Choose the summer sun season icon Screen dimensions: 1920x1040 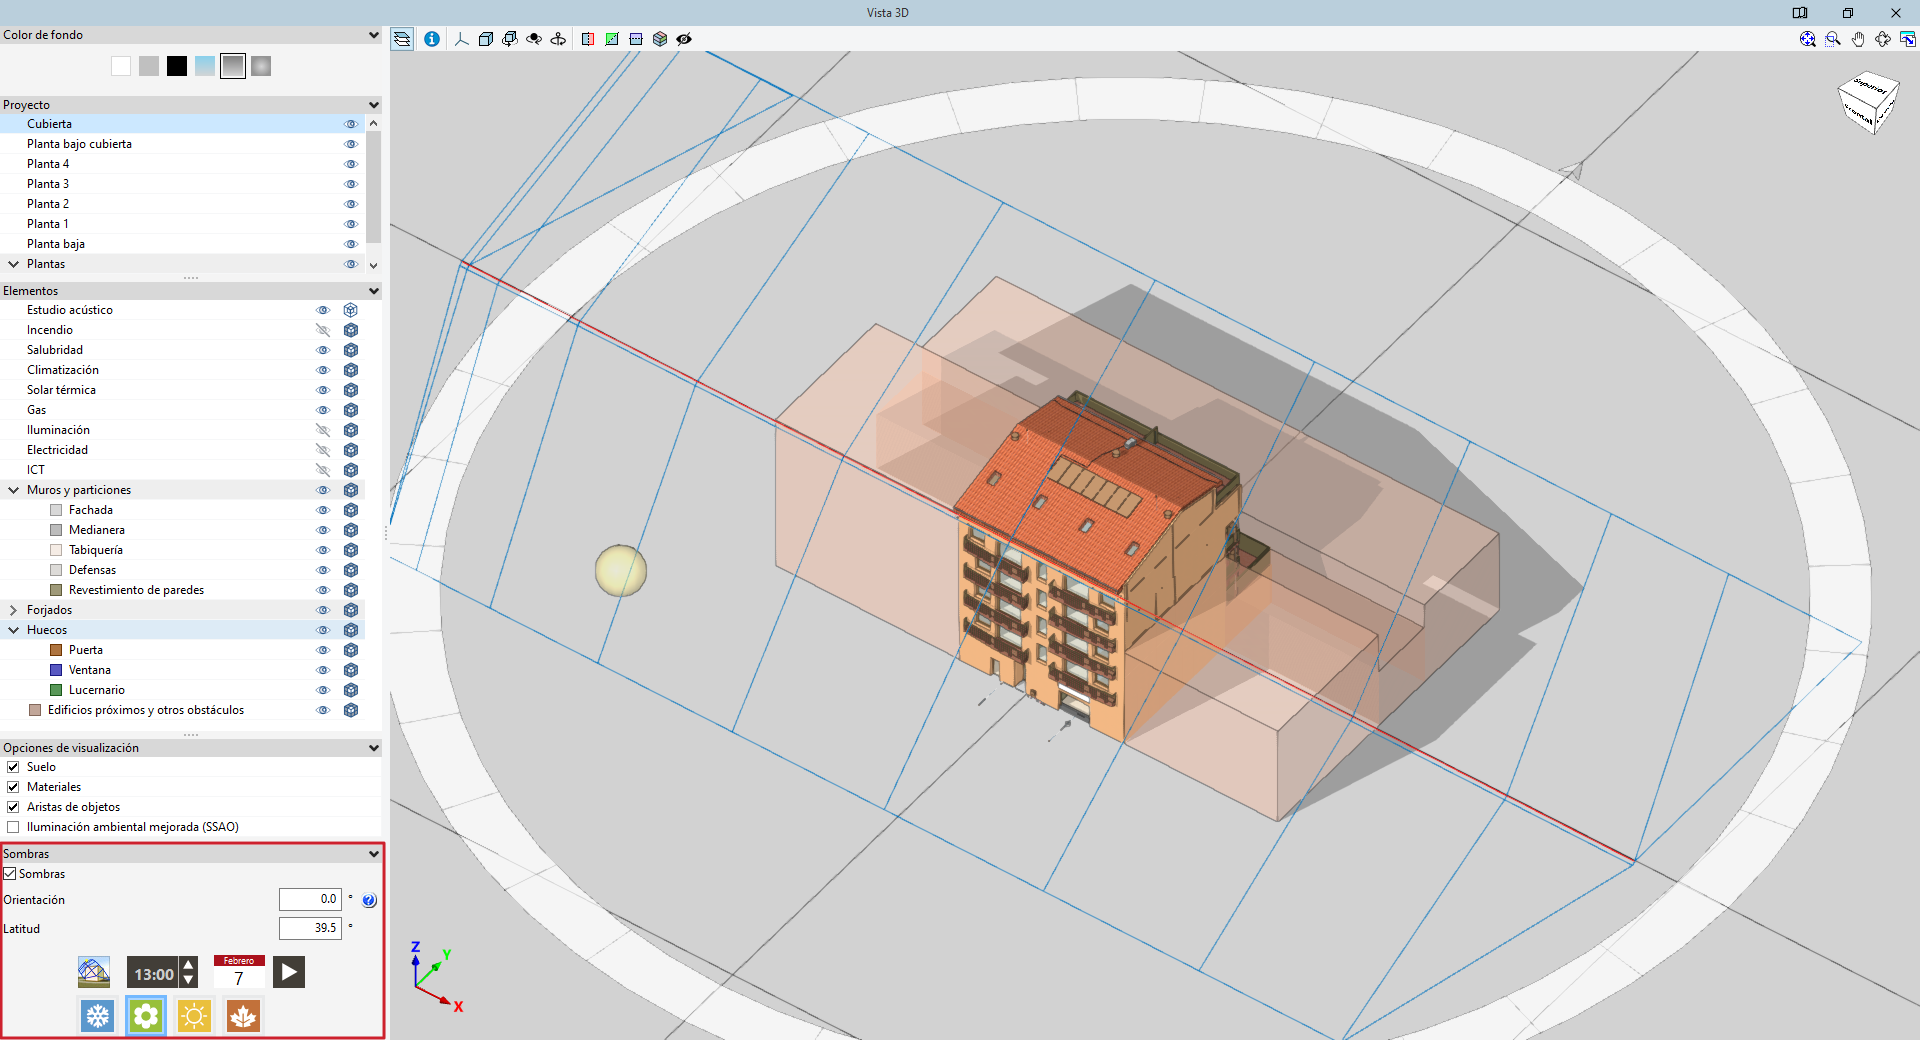(x=194, y=1017)
